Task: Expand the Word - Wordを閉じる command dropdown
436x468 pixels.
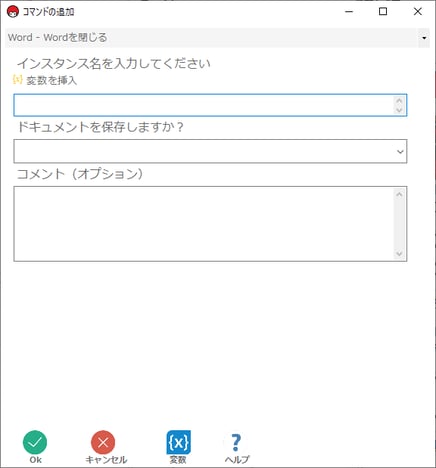Action: click(424, 38)
